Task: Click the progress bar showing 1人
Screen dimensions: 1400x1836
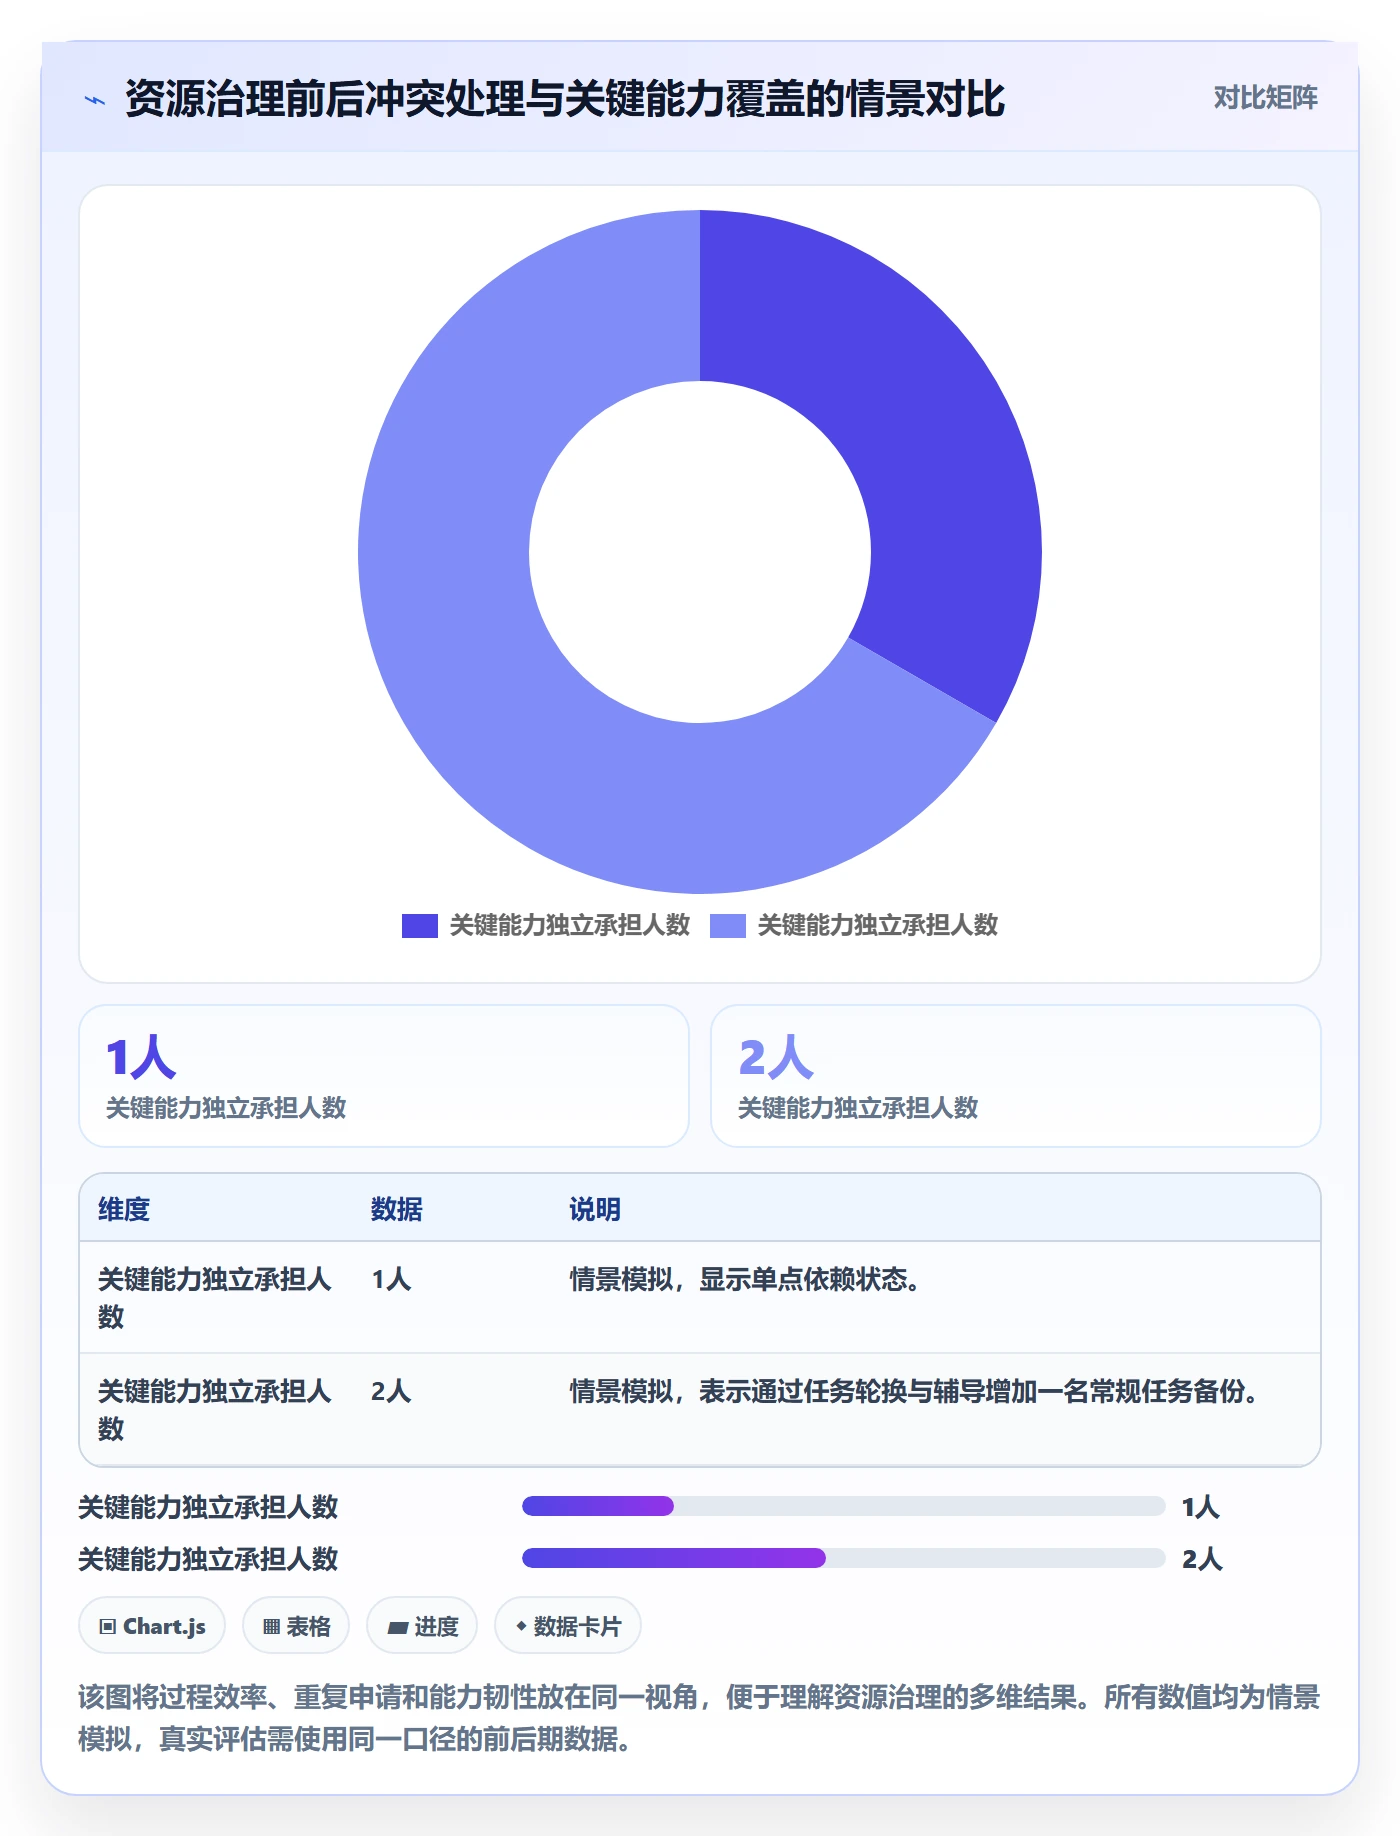Action: [x=843, y=1506]
